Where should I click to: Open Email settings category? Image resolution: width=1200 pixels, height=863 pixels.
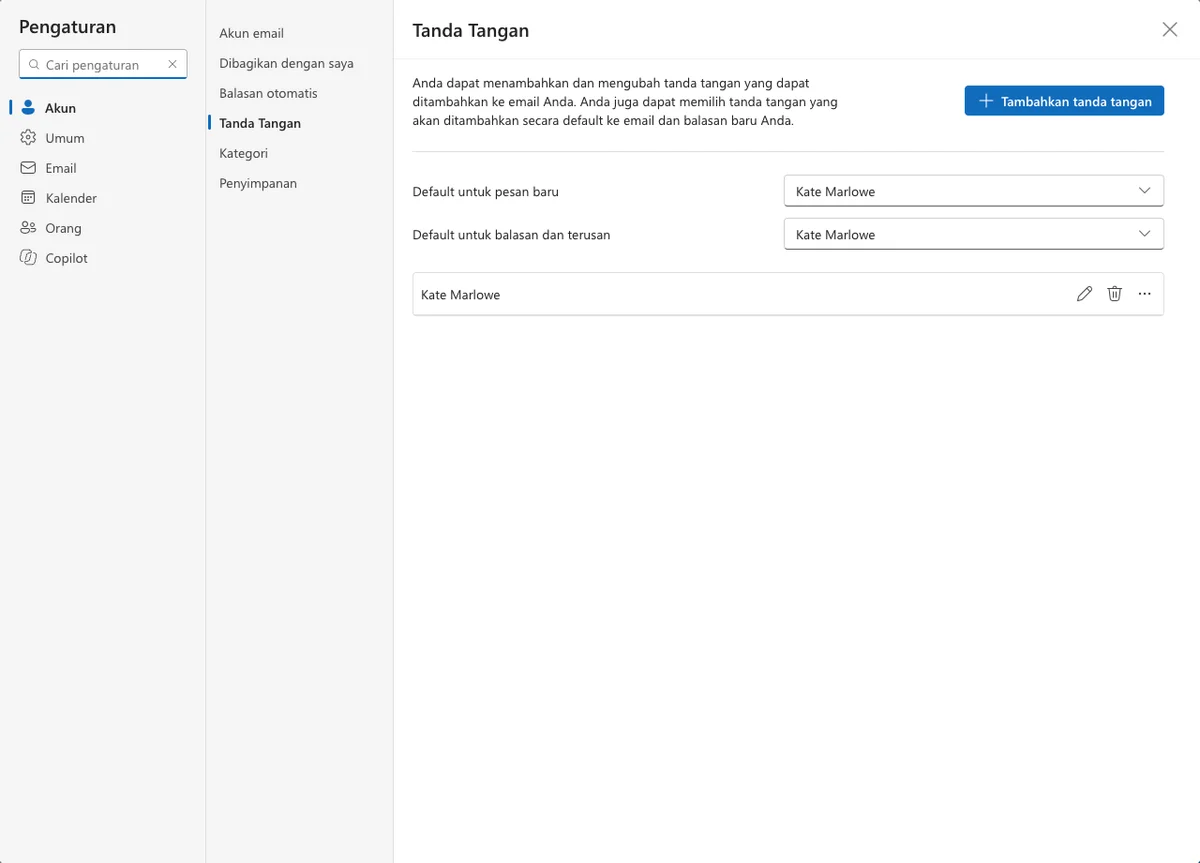(x=103, y=168)
